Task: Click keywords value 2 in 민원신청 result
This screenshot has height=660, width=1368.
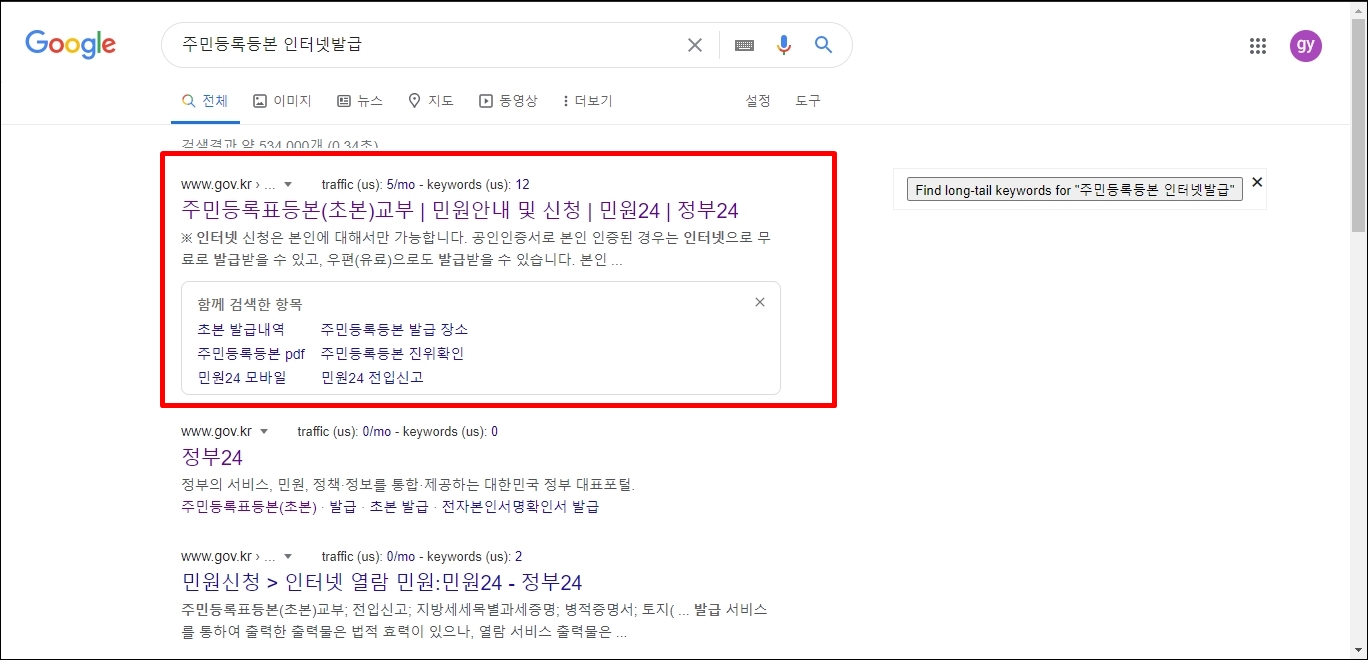Action: pos(518,557)
